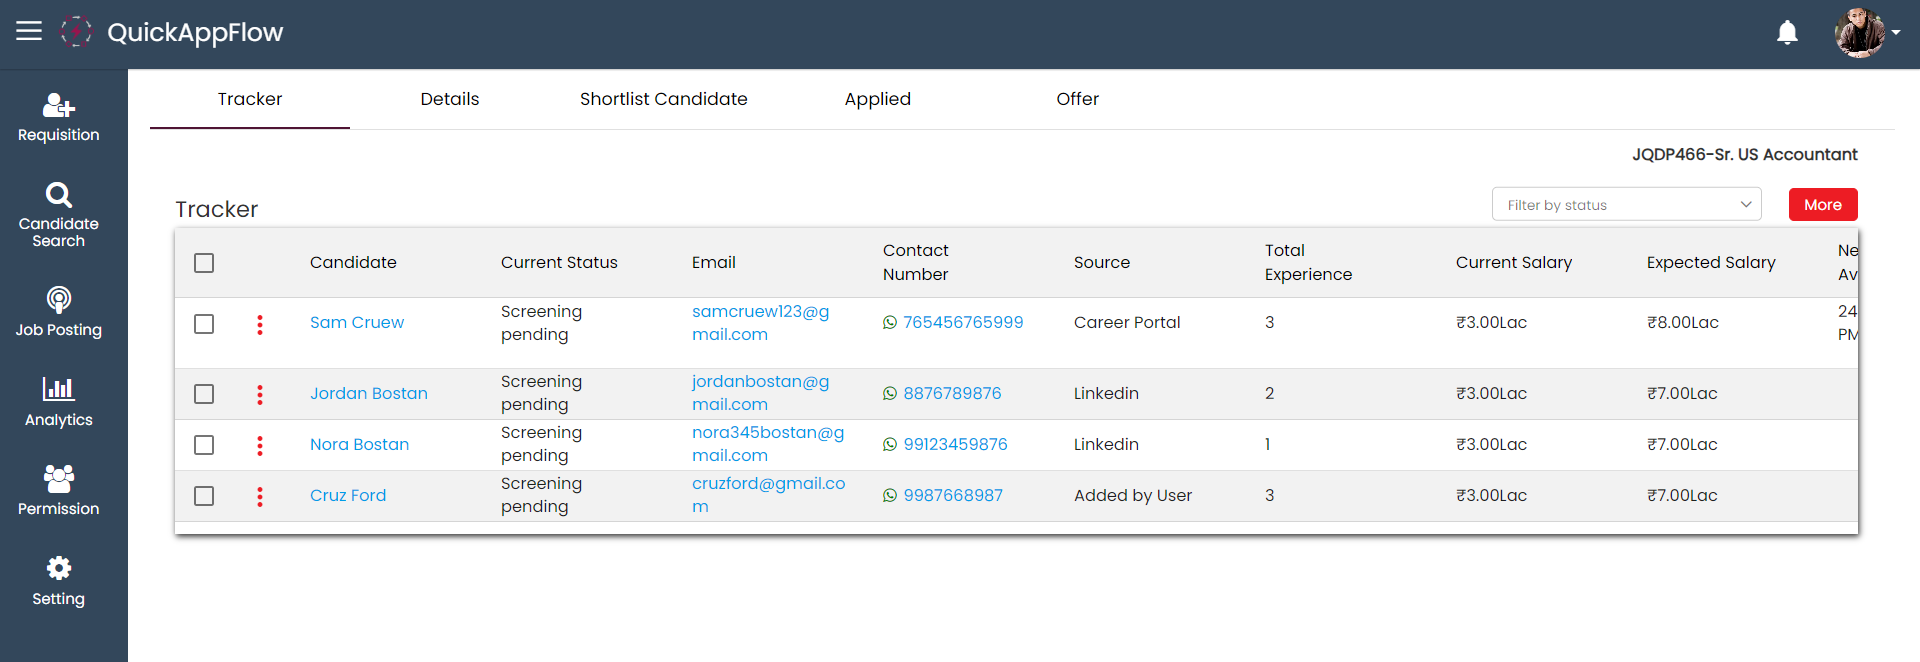Viewport: 1920px width, 662px height.
Task: Expand the Filter by status dropdown
Action: [x=1626, y=205]
